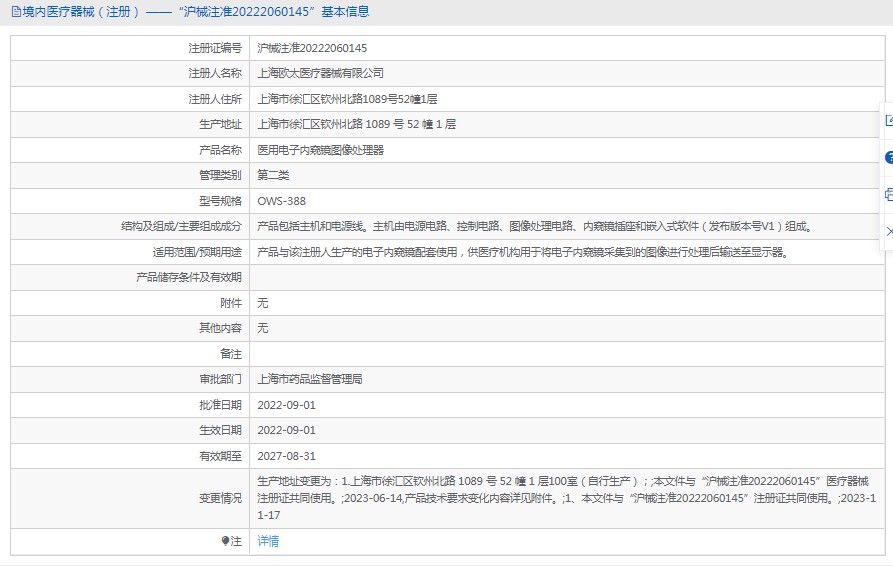This screenshot has height=566, width=893.
Task: Click the 结构及组成/主要组成成分 label
Action: (x=181, y=227)
